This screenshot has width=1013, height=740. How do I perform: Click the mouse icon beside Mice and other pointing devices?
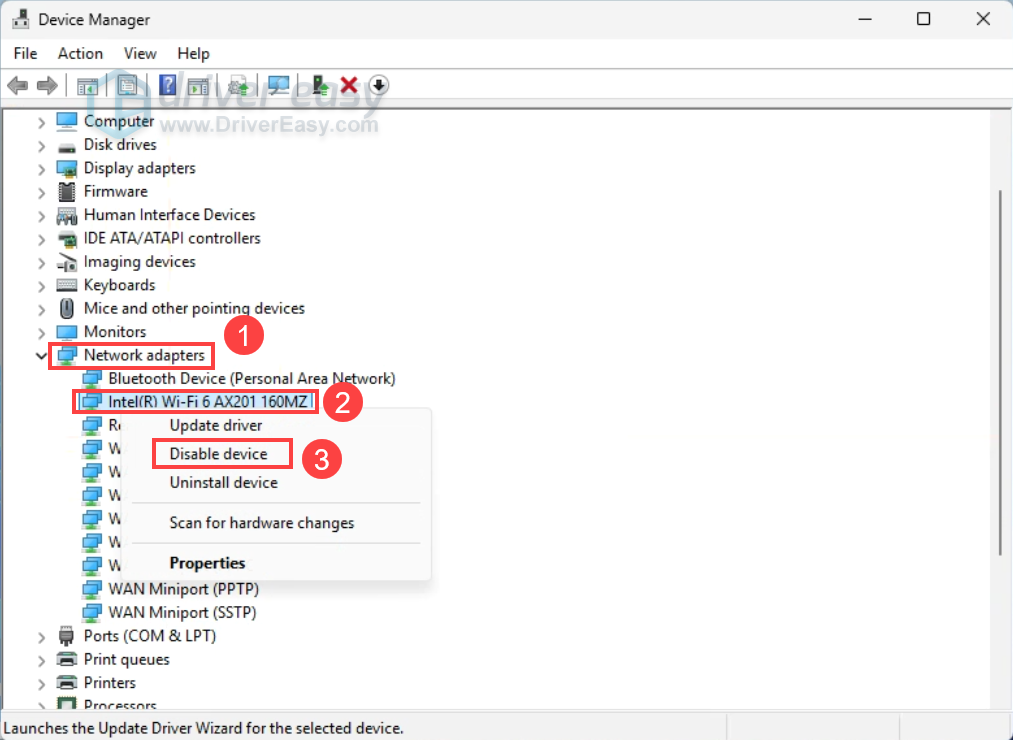[67, 308]
